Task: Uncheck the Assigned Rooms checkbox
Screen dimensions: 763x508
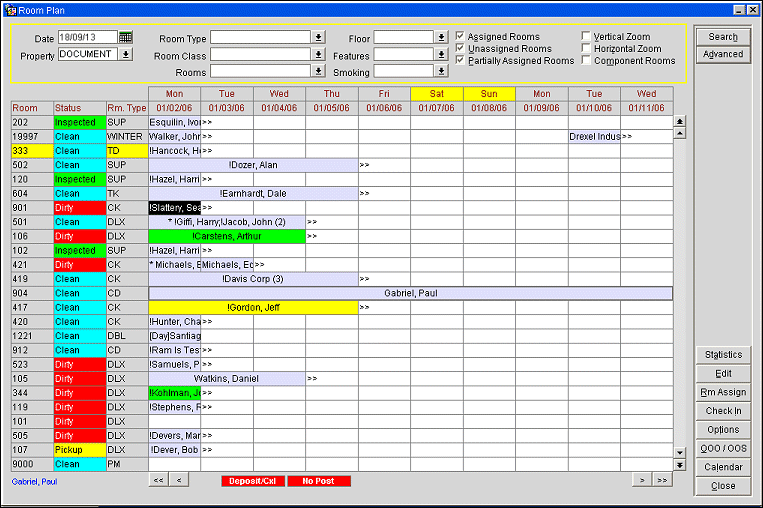Action: coord(460,37)
